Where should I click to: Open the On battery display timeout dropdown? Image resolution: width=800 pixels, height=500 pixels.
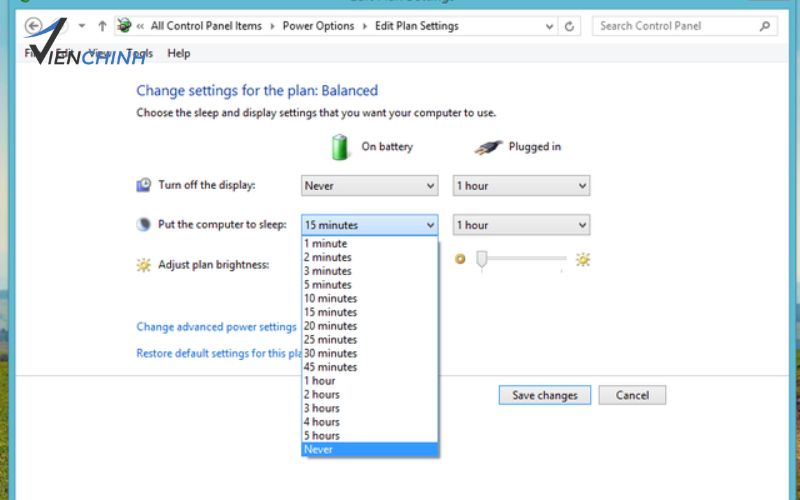(369, 186)
